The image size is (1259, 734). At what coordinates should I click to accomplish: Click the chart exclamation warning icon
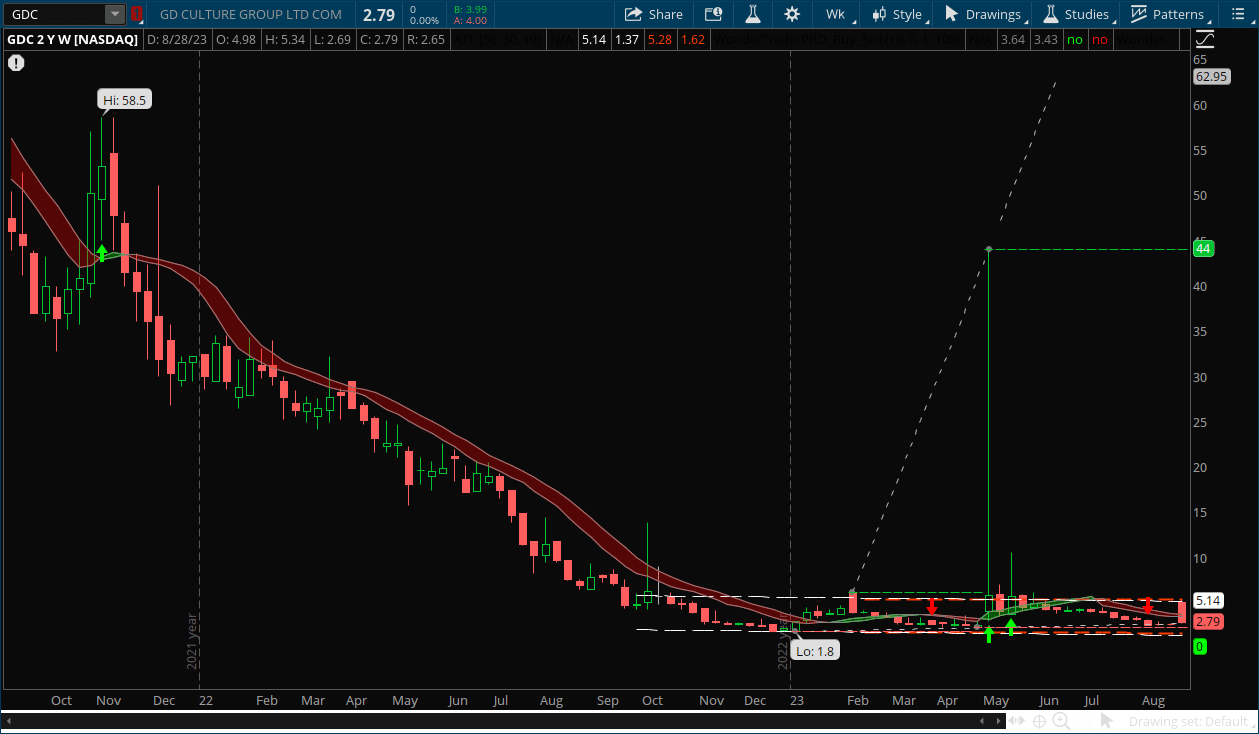coord(16,62)
